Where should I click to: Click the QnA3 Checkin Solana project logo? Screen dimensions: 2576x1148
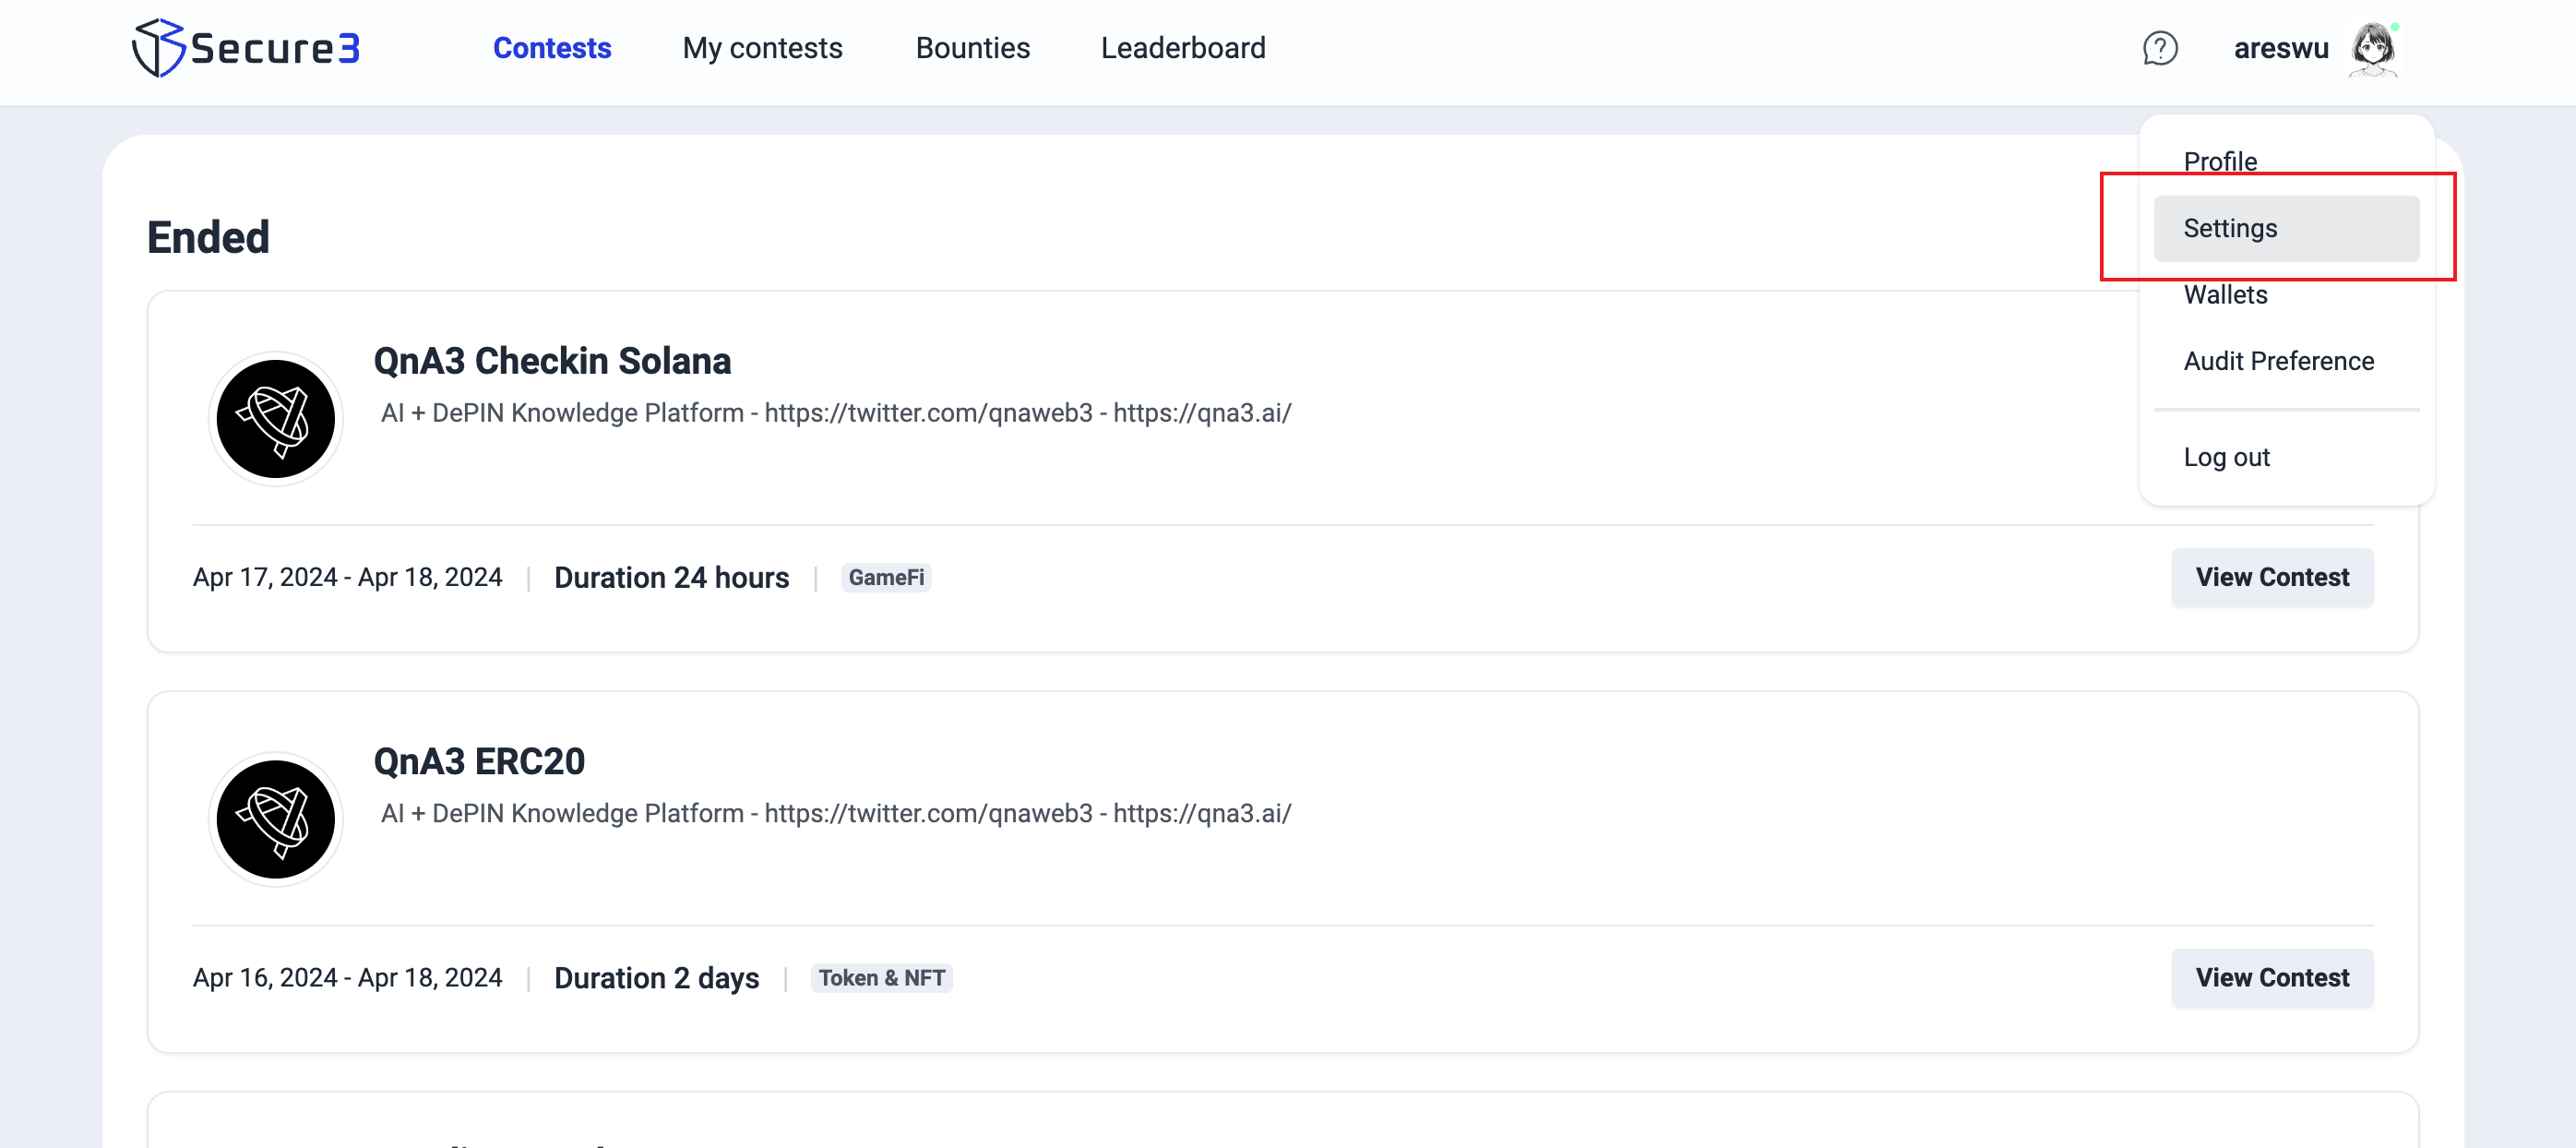(275, 418)
